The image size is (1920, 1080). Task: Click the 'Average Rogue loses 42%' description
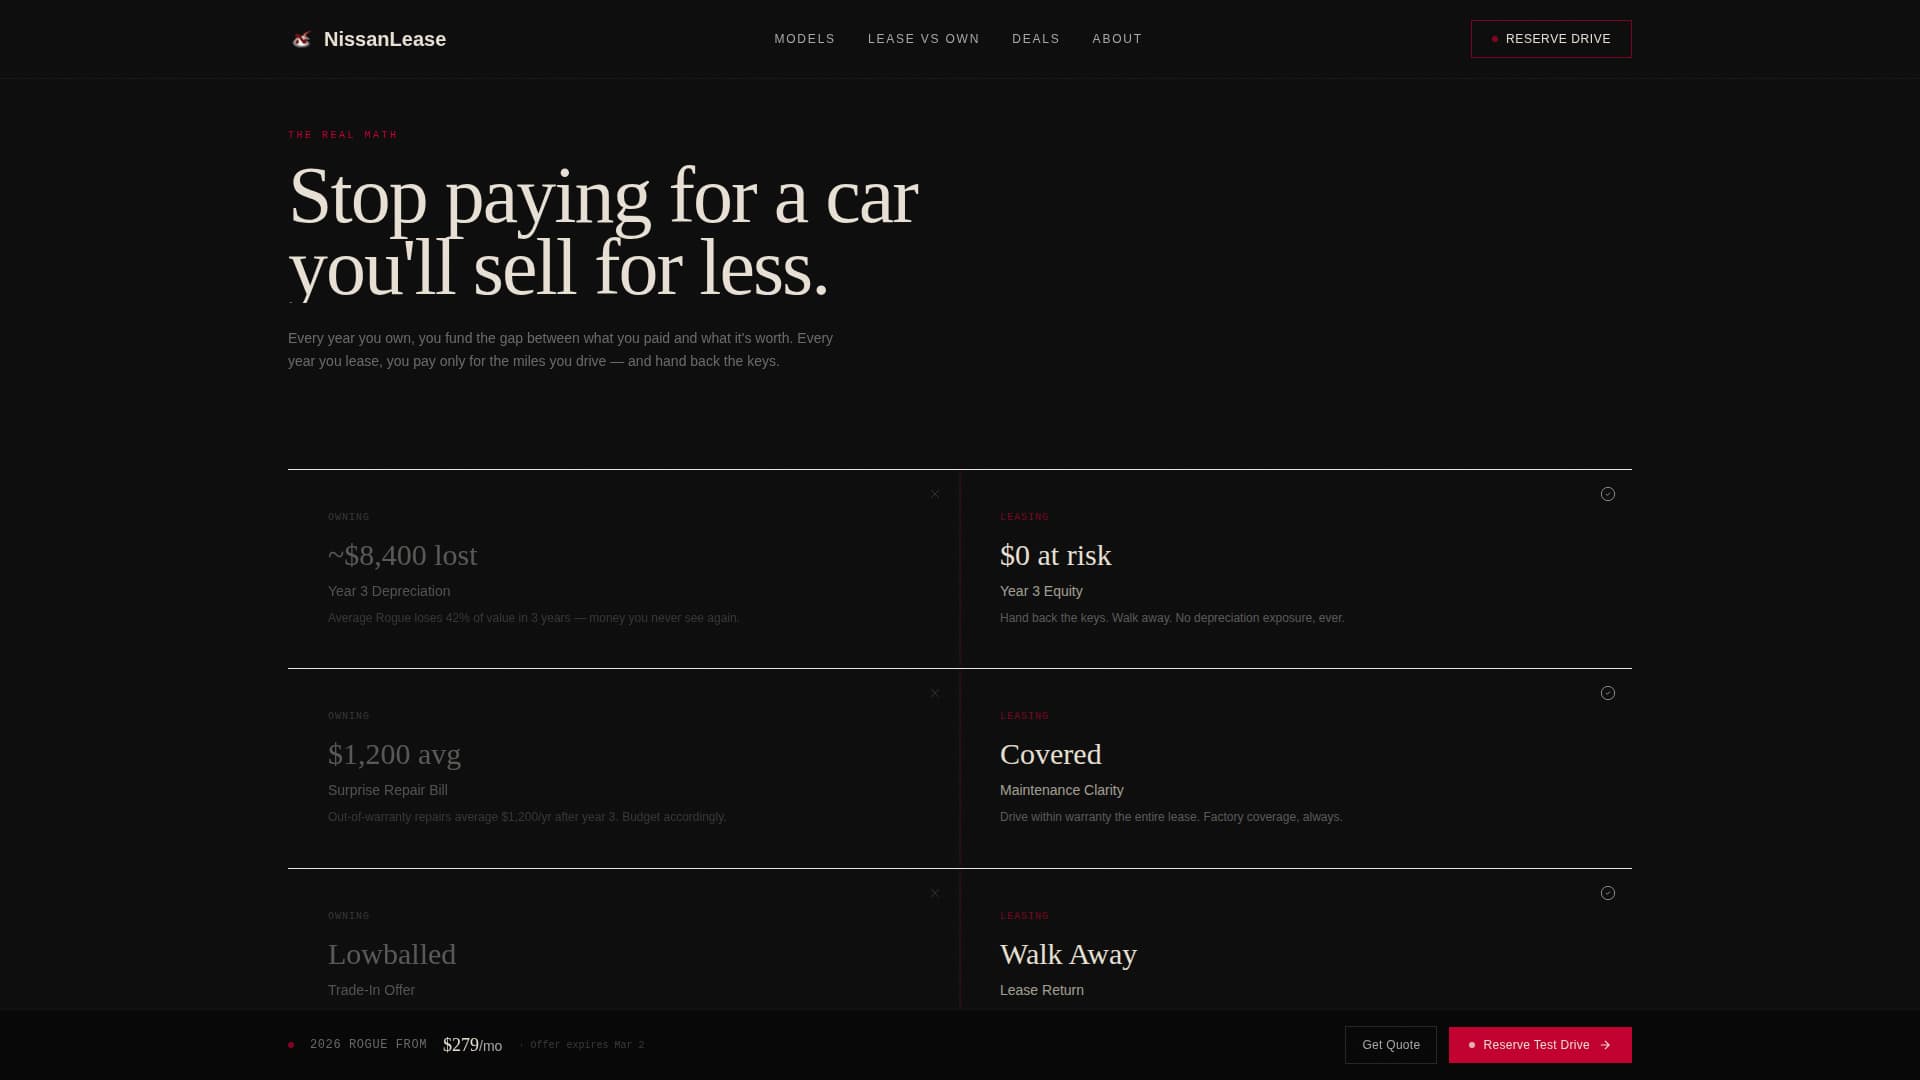click(533, 618)
